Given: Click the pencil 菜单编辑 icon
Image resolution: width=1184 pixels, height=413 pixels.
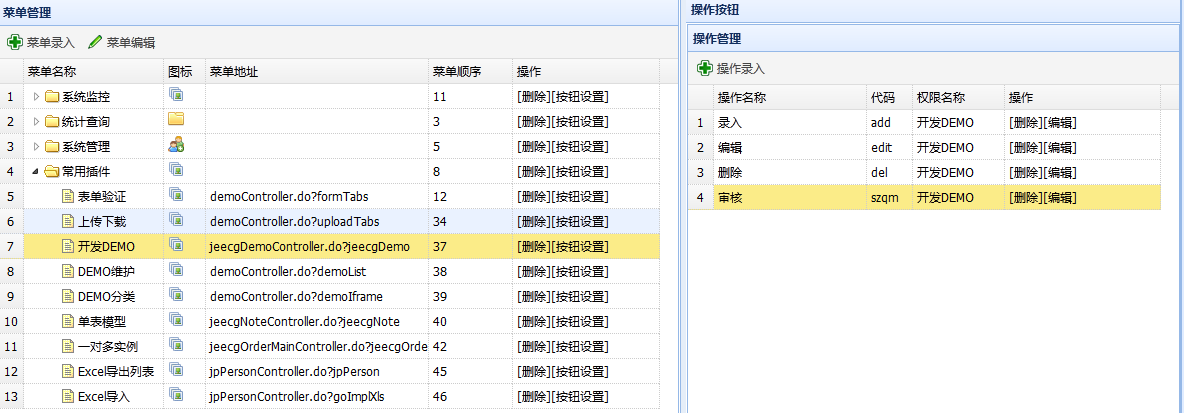Looking at the screenshot, I should point(95,42).
